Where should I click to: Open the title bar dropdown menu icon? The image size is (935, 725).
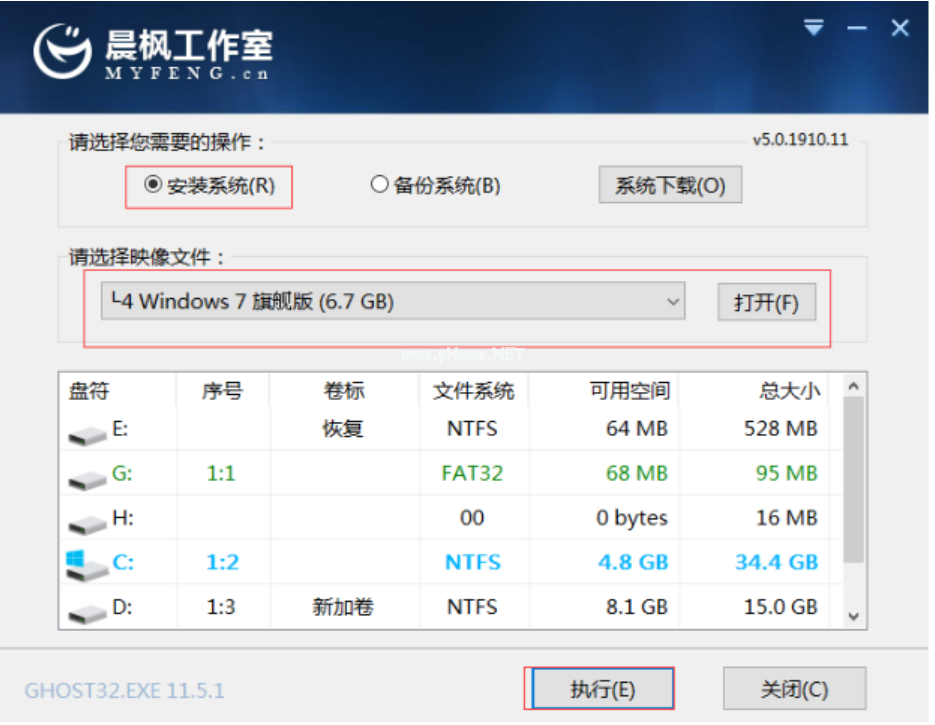(x=814, y=29)
